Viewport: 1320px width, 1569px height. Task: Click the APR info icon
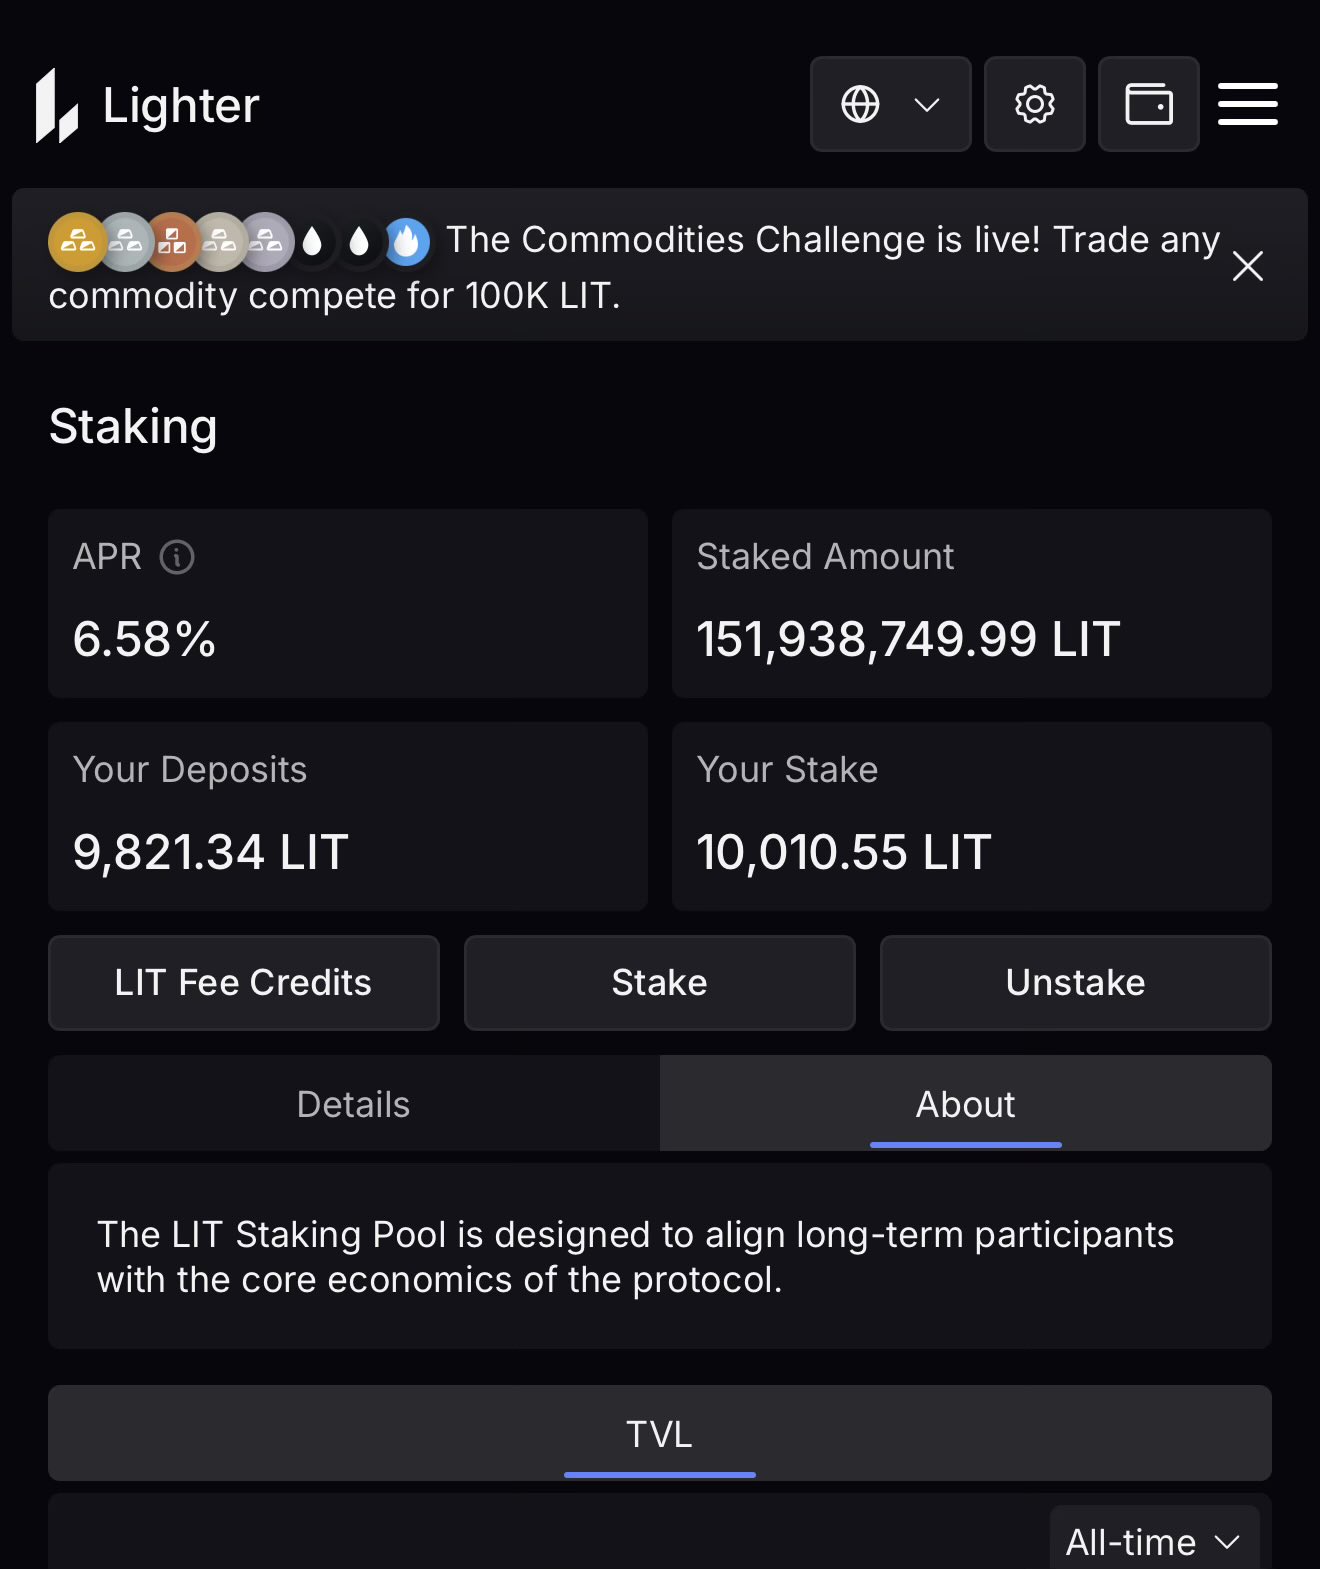[177, 557]
